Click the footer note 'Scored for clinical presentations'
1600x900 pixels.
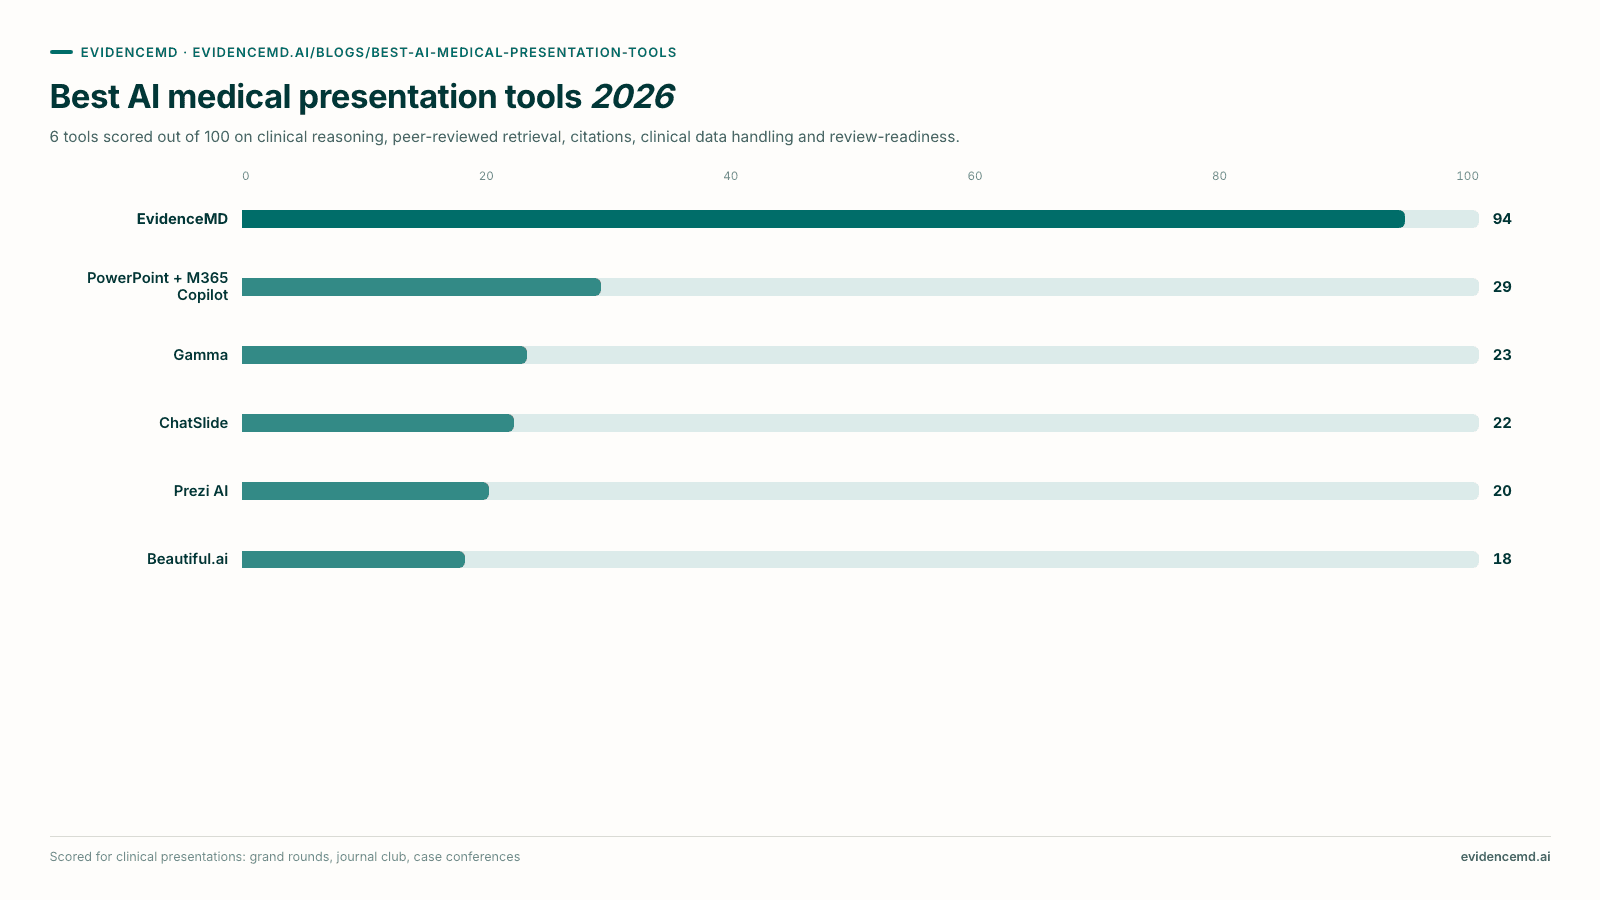click(285, 857)
